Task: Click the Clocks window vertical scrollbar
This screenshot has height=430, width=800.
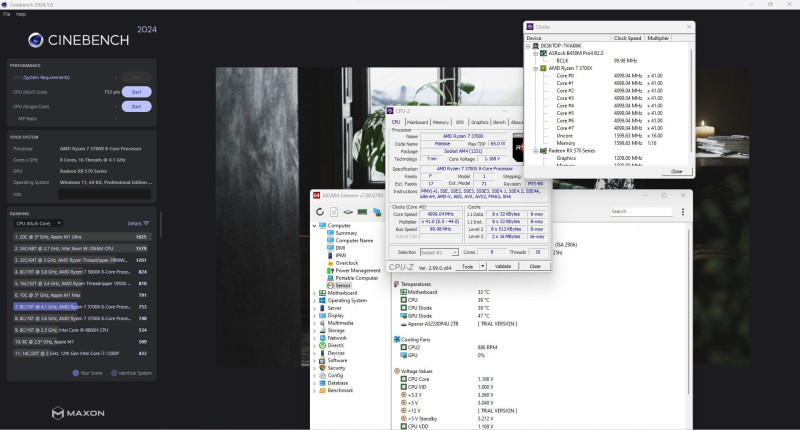Action: click(x=692, y=100)
